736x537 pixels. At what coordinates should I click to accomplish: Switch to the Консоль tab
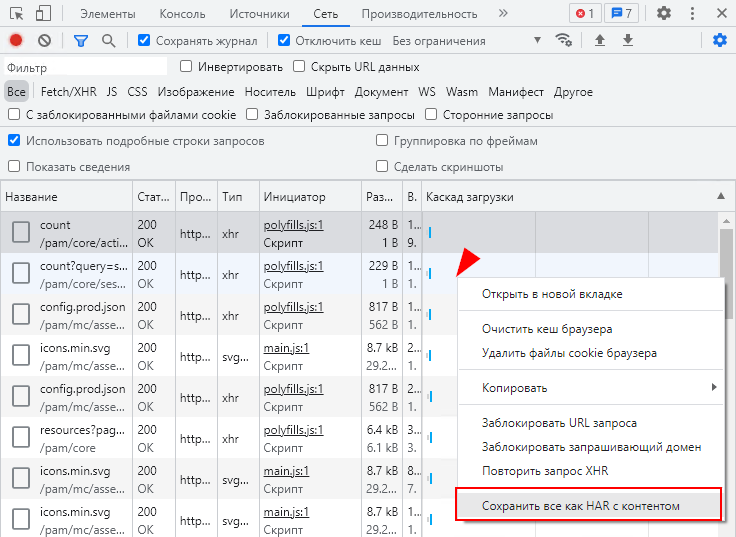[182, 14]
